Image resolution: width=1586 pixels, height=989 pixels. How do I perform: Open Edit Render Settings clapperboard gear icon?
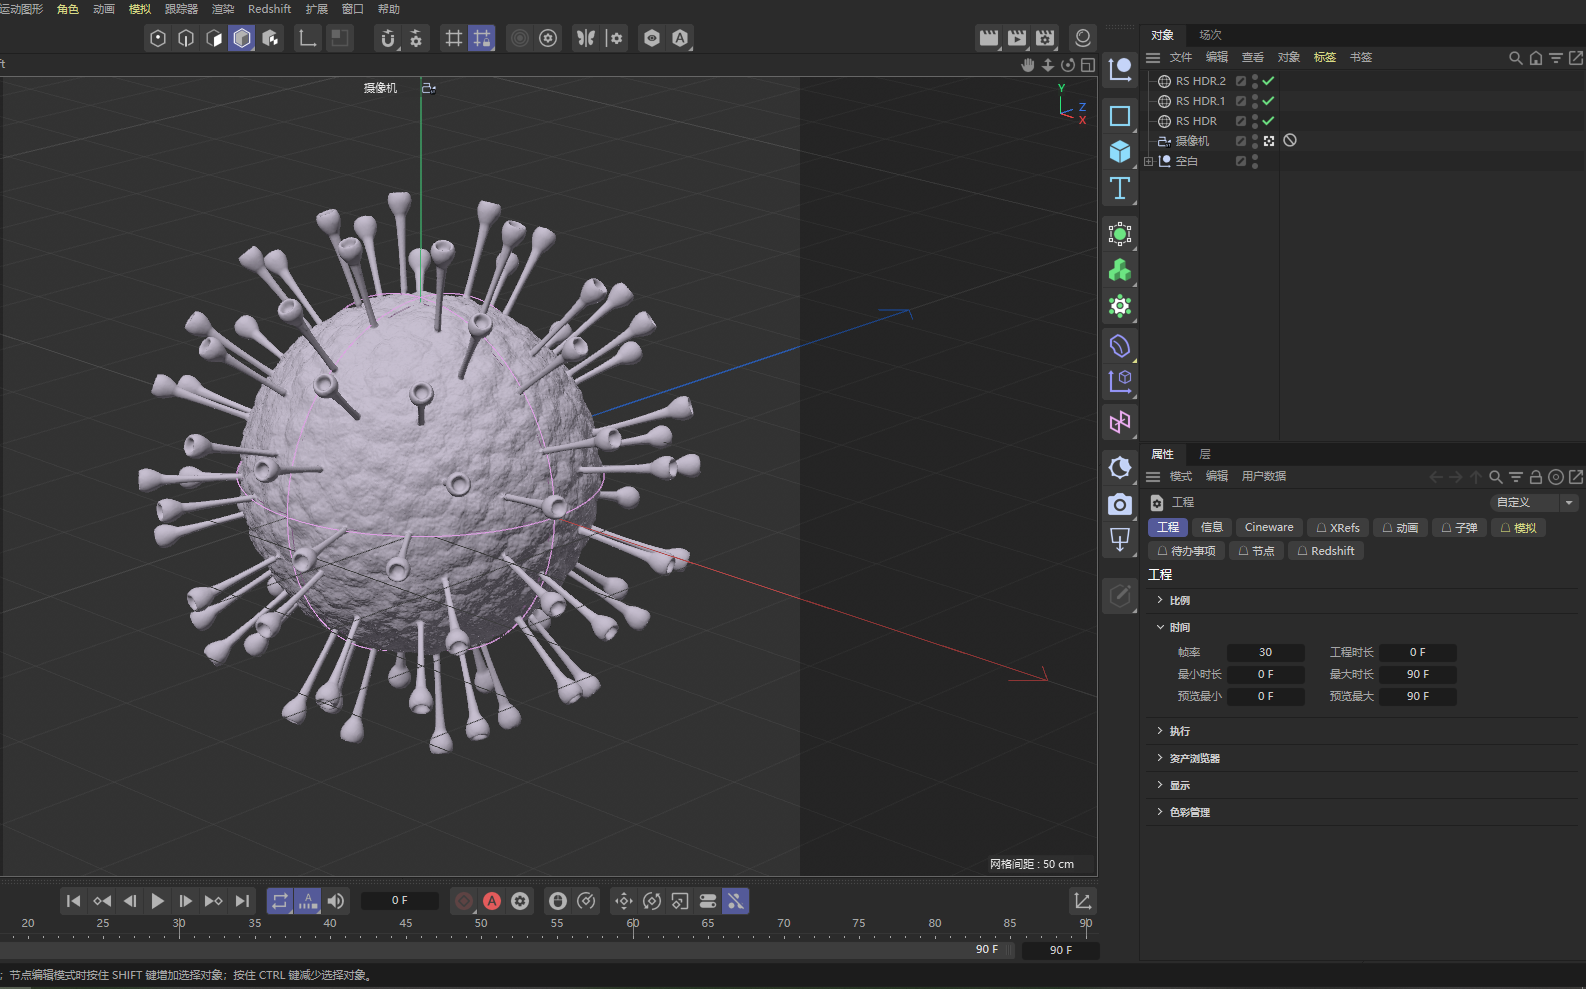[1045, 38]
